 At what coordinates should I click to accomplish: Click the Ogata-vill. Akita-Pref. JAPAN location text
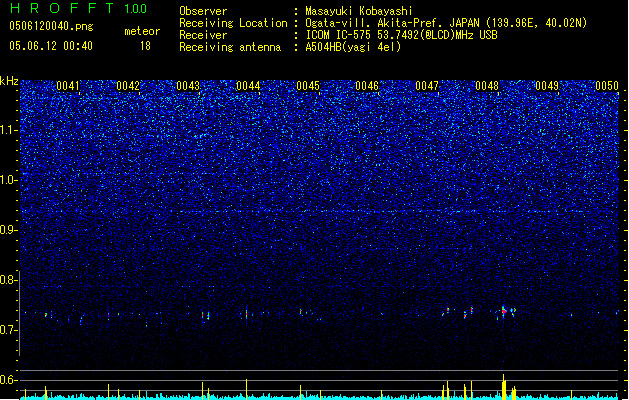pyautogui.click(x=446, y=23)
